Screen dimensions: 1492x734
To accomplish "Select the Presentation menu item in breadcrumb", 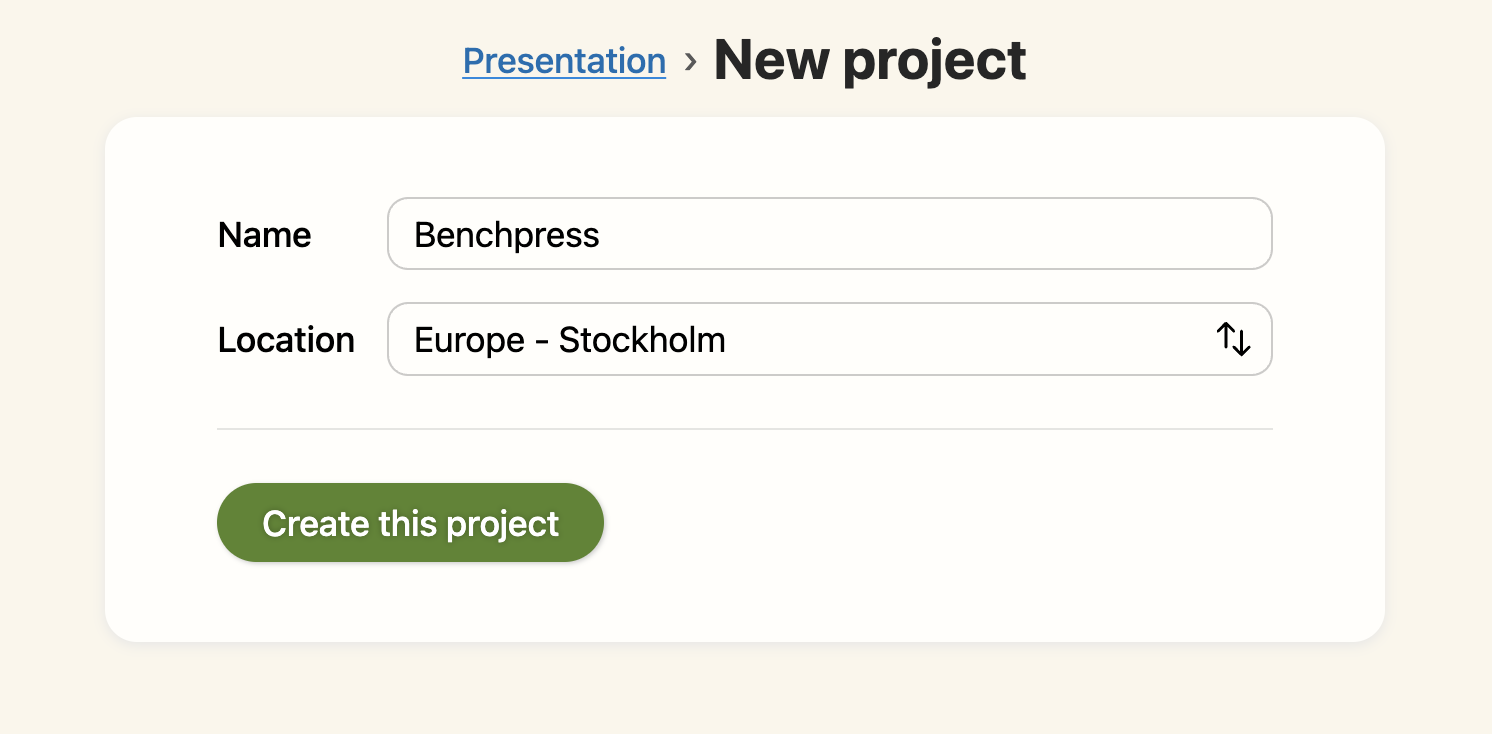I will pyautogui.click(x=564, y=61).
